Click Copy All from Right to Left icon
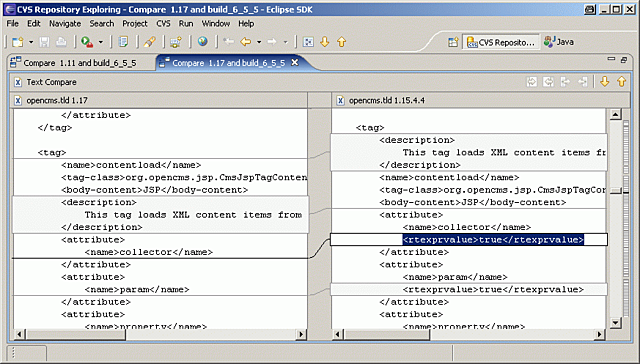Screen dimensions: 640x364 pos(549,82)
